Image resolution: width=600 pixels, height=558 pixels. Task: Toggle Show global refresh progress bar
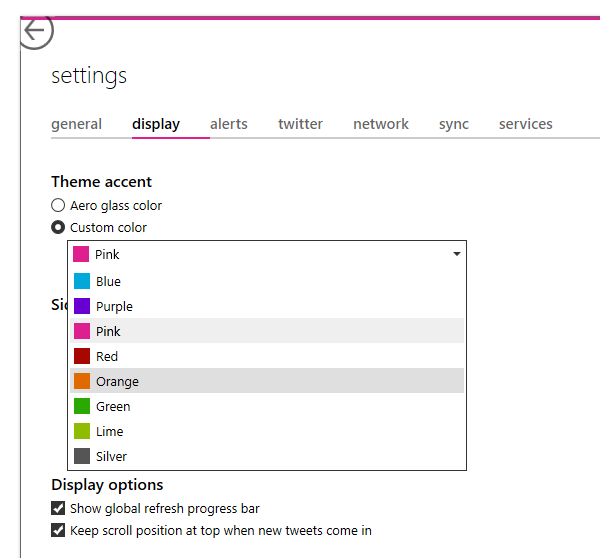click(58, 508)
